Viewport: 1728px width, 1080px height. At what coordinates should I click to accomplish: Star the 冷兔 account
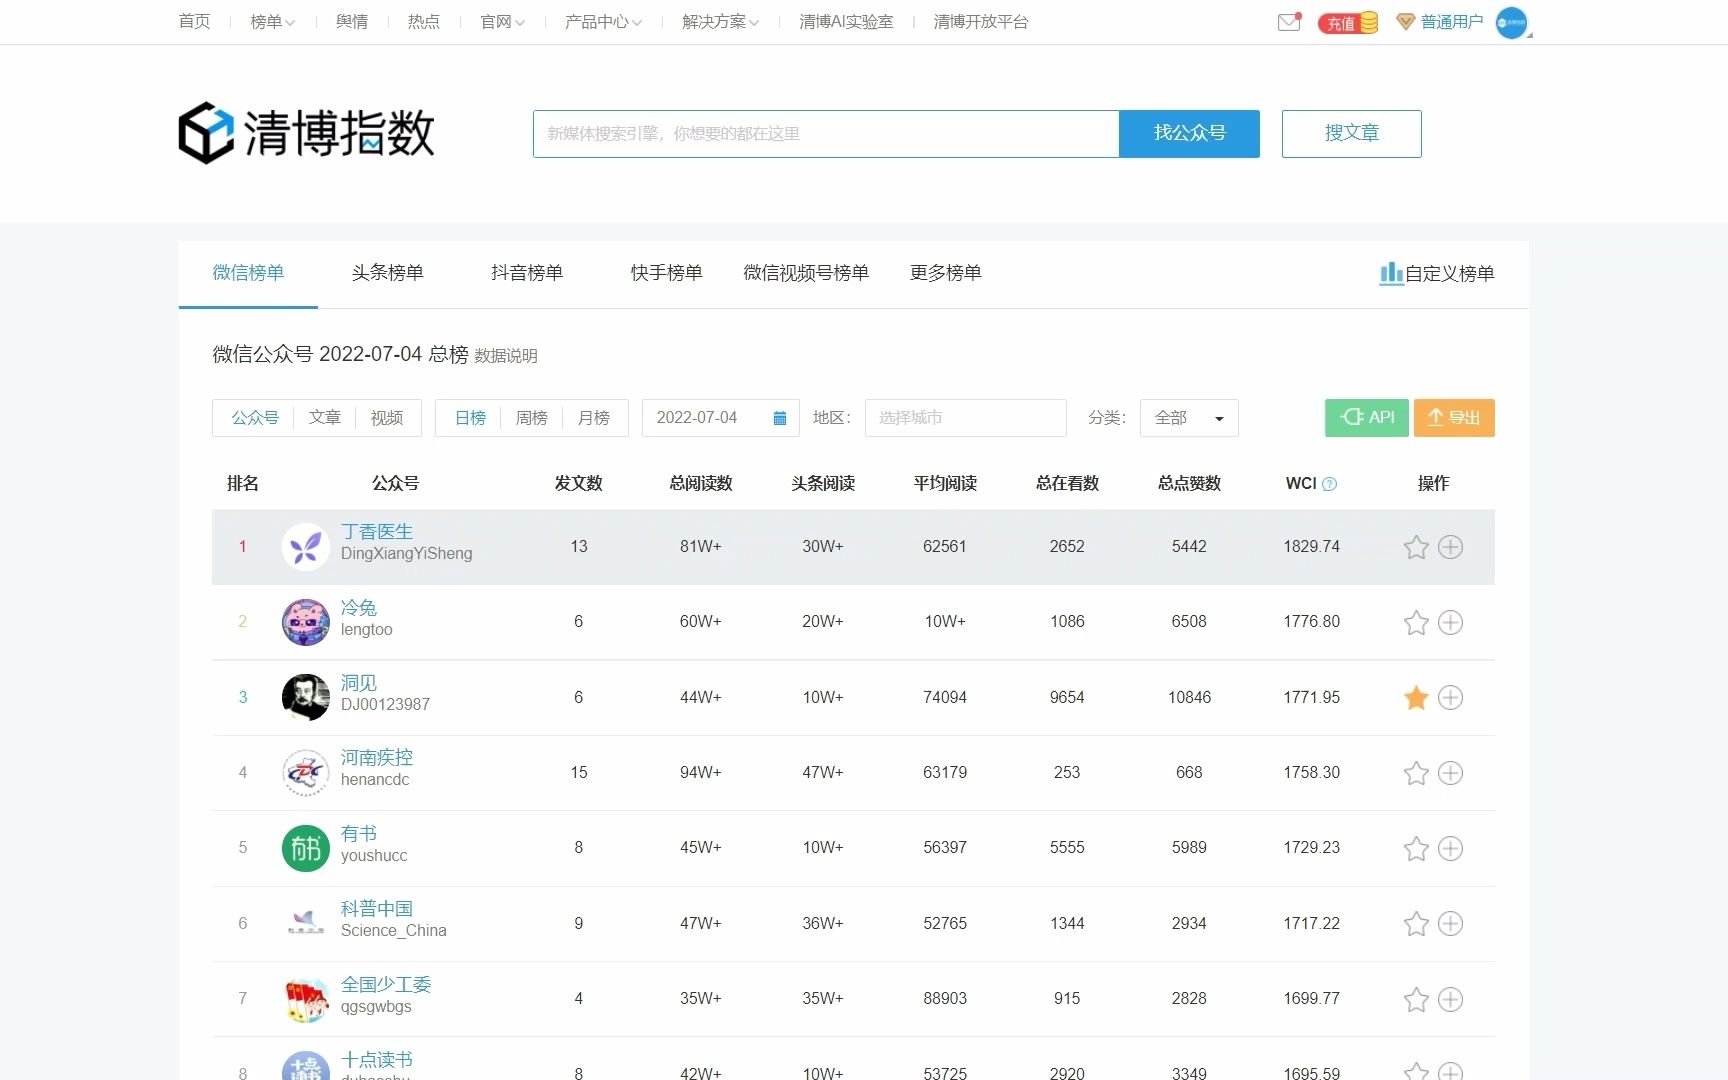tap(1416, 622)
